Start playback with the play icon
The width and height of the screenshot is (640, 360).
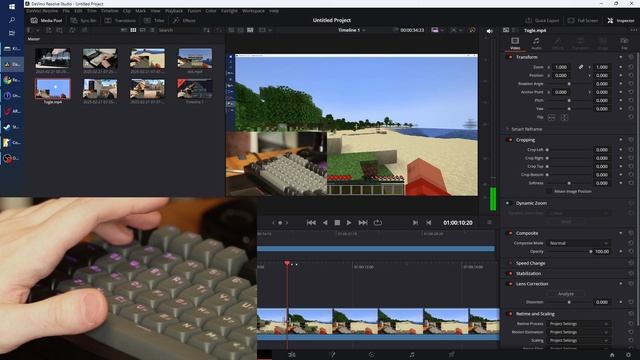[x=349, y=222]
